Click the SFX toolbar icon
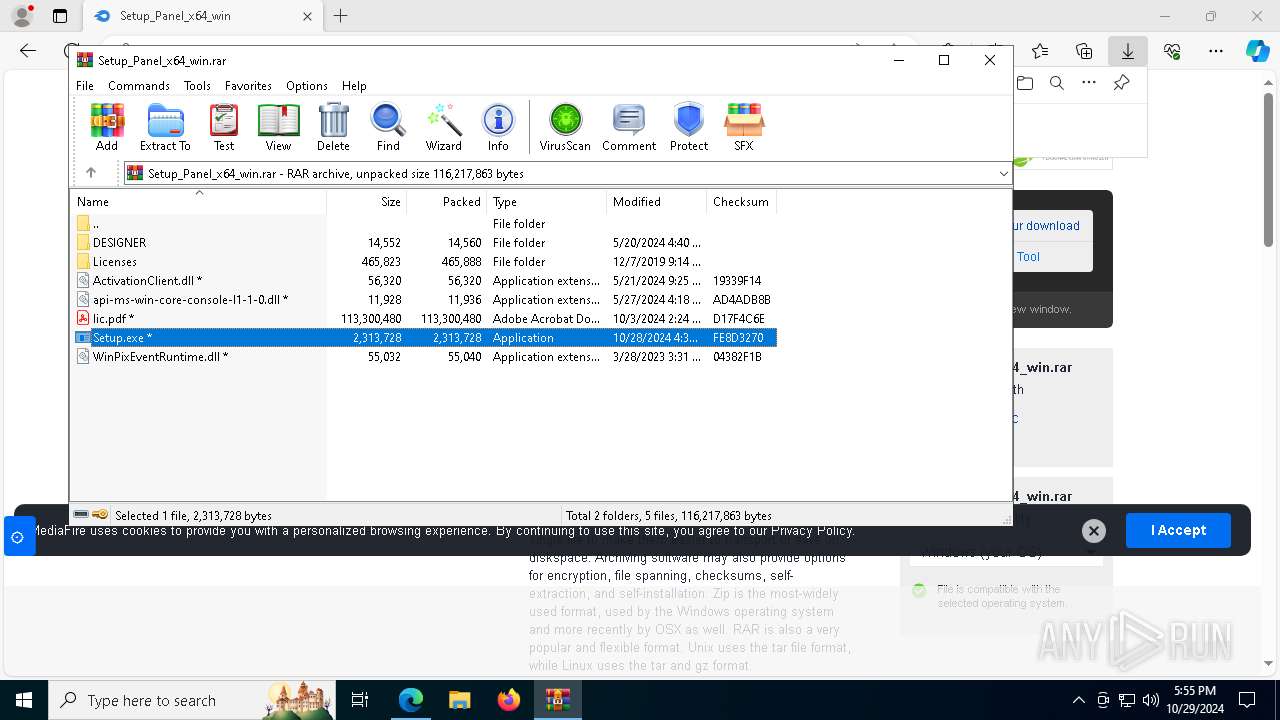The height and width of the screenshot is (720, 1280). (744, 127)
